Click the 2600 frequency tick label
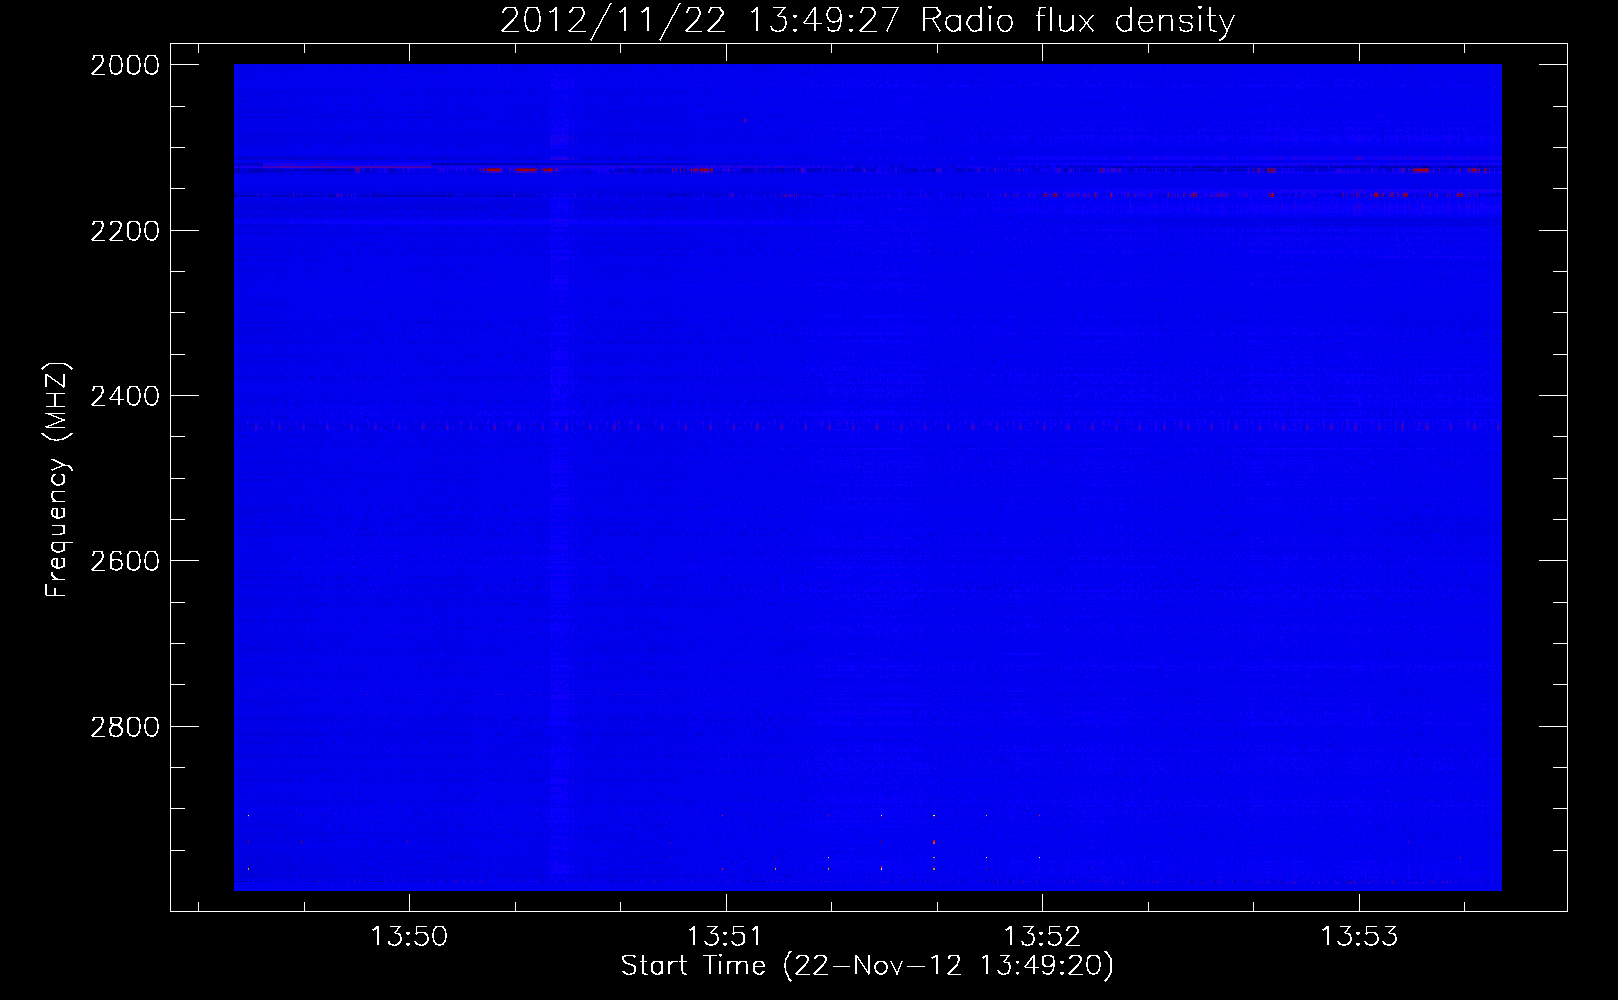Image resolution: width=1618 pixels, height=1000 pixels. (125, 561)
